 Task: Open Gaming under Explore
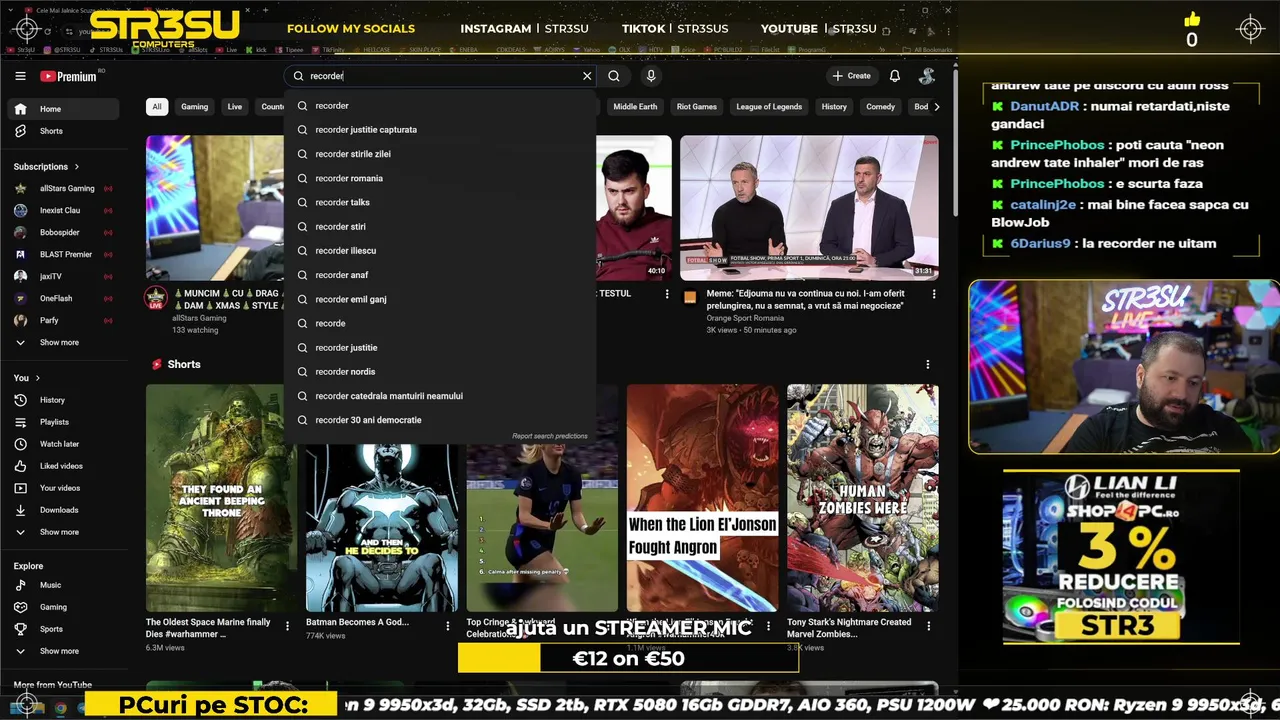click(x=63, y=607)
